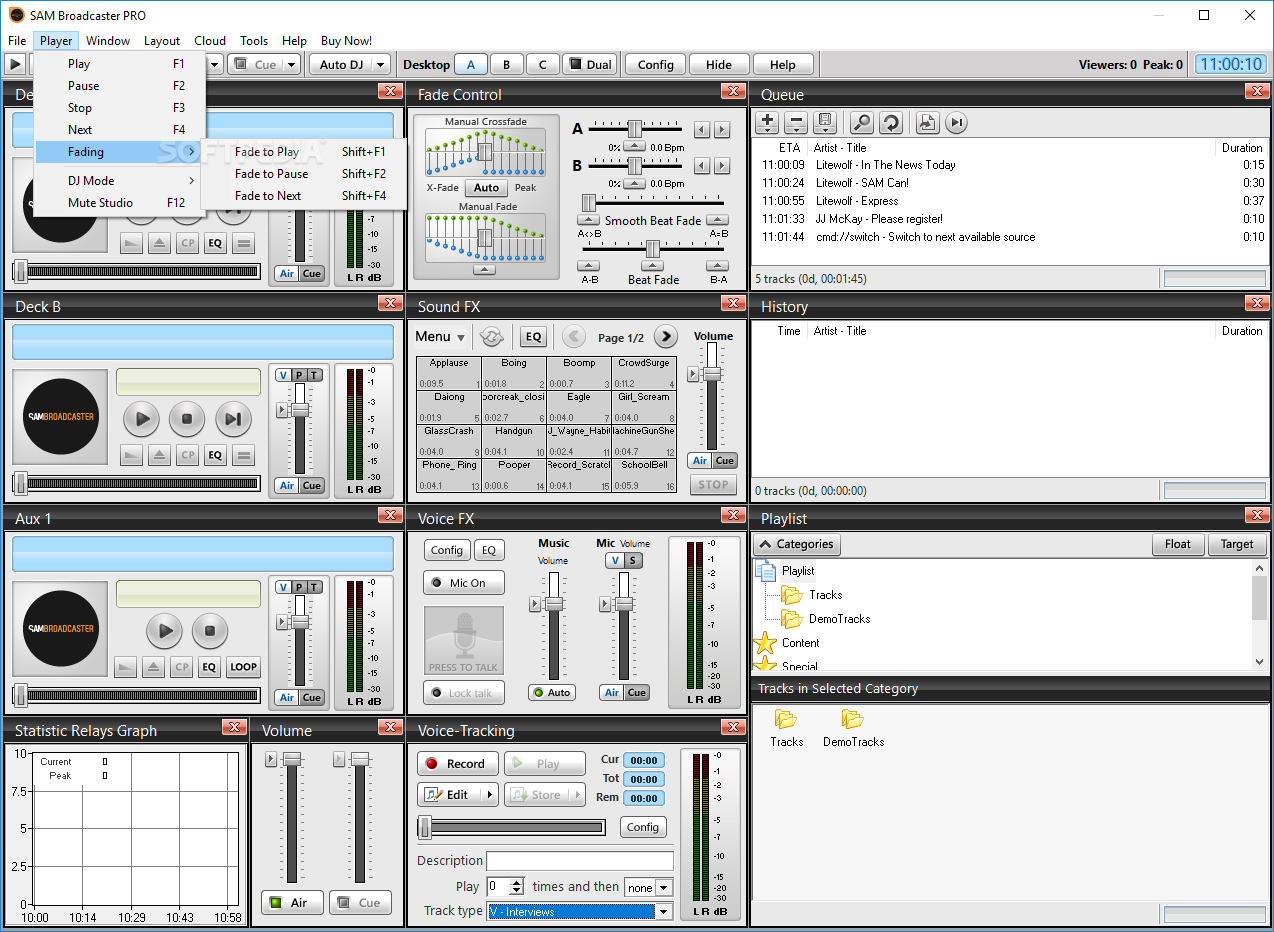Open the EQ in Sound FX toolbar
The image size is (1274, 932).
(x=533, y=337)
